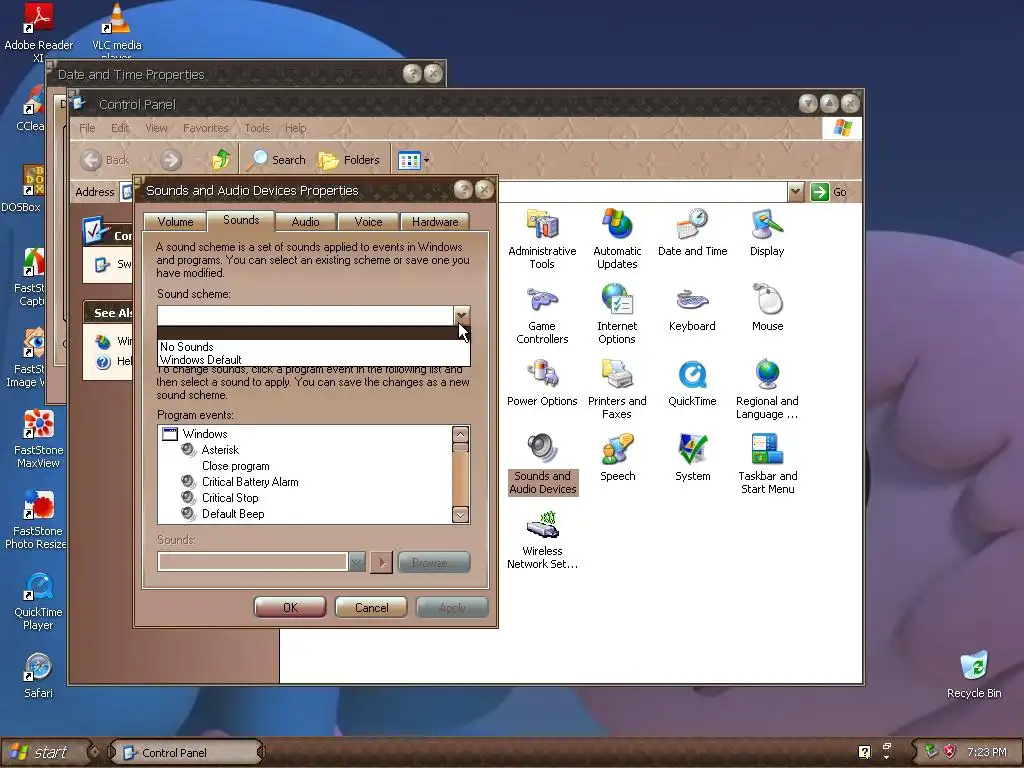This screenshot has width=1024, height=768.
Task: Select the Sounds tab
Action: point(241,220)
